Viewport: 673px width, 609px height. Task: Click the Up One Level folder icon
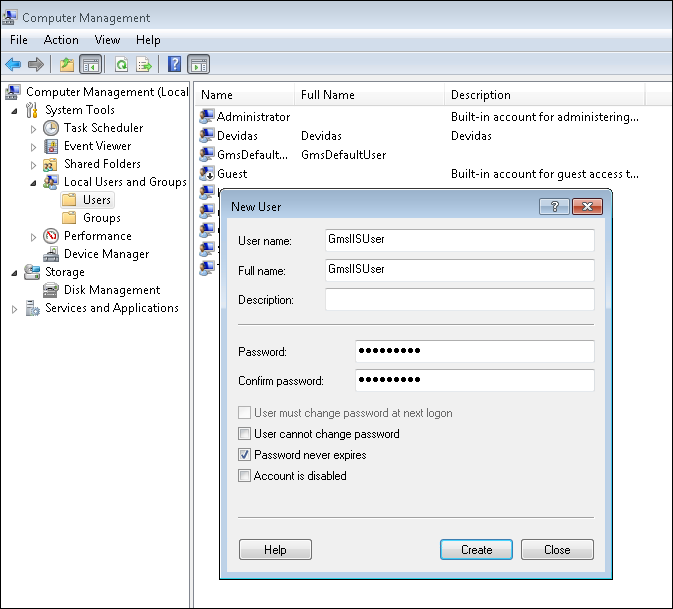click(x=66, y=65)
